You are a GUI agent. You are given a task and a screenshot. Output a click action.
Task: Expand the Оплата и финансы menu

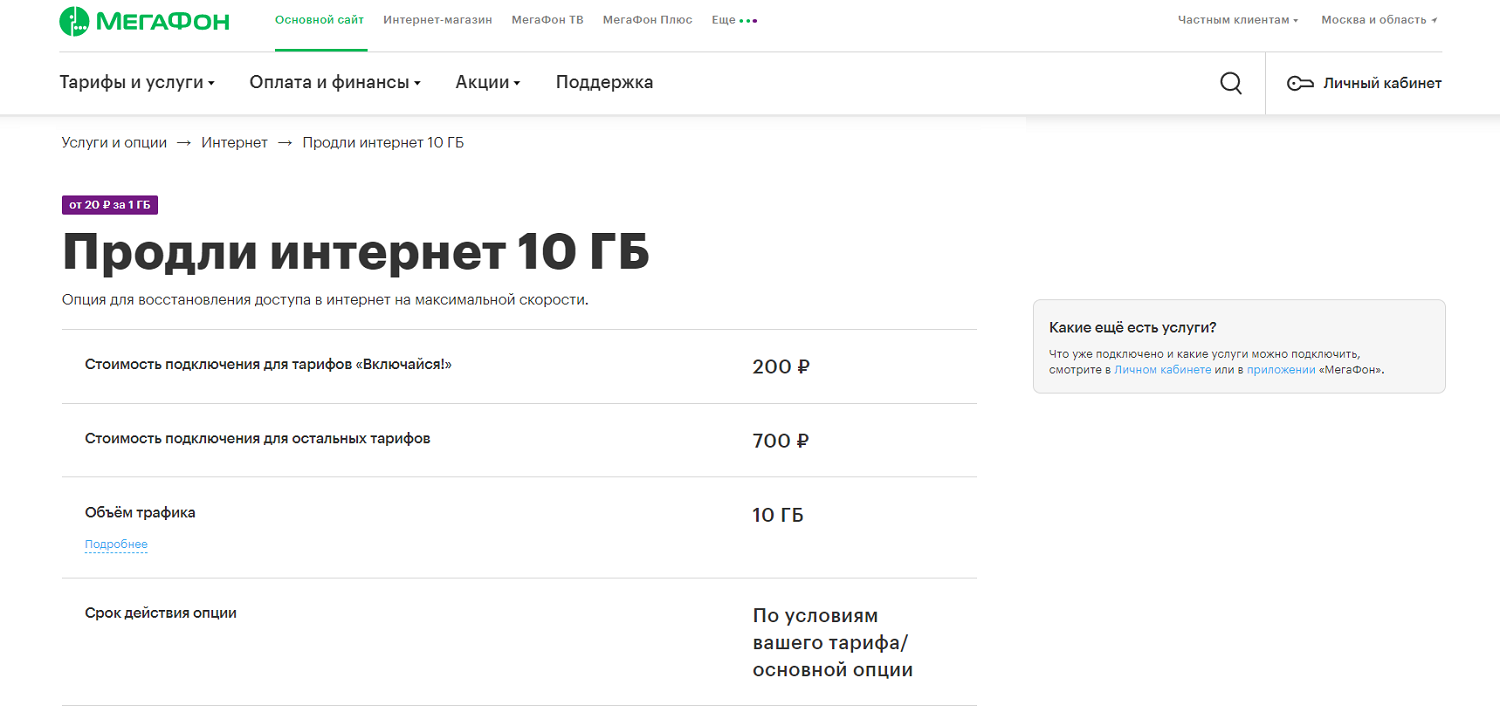coord(335,82)
